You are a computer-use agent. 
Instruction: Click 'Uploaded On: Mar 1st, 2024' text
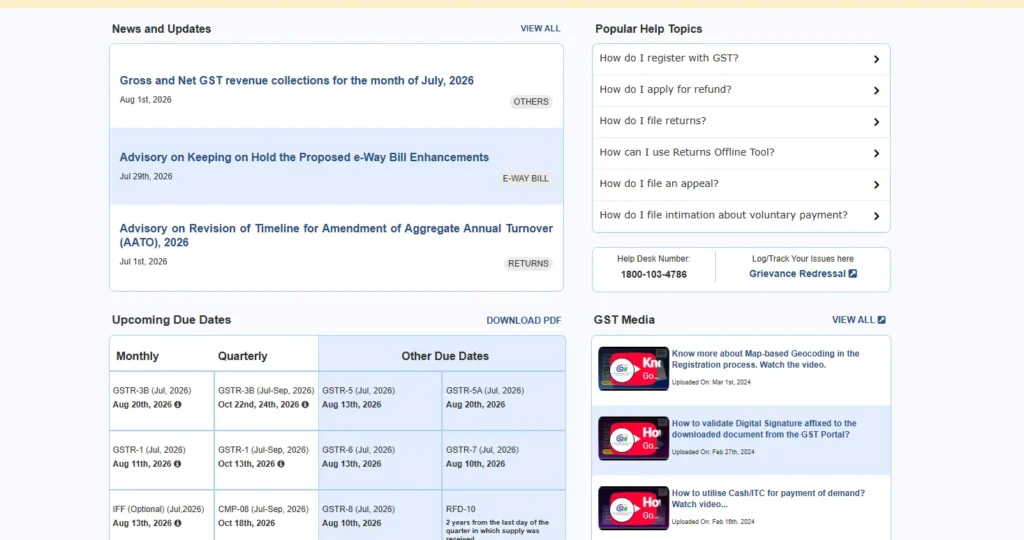click(x=711, y=382)
